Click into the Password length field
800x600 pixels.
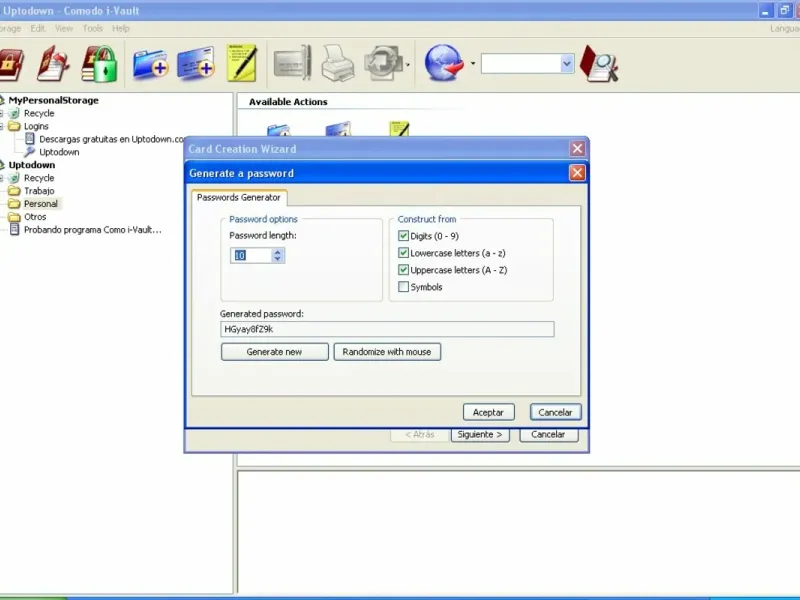pyautogui.click(x=251, y=255)
